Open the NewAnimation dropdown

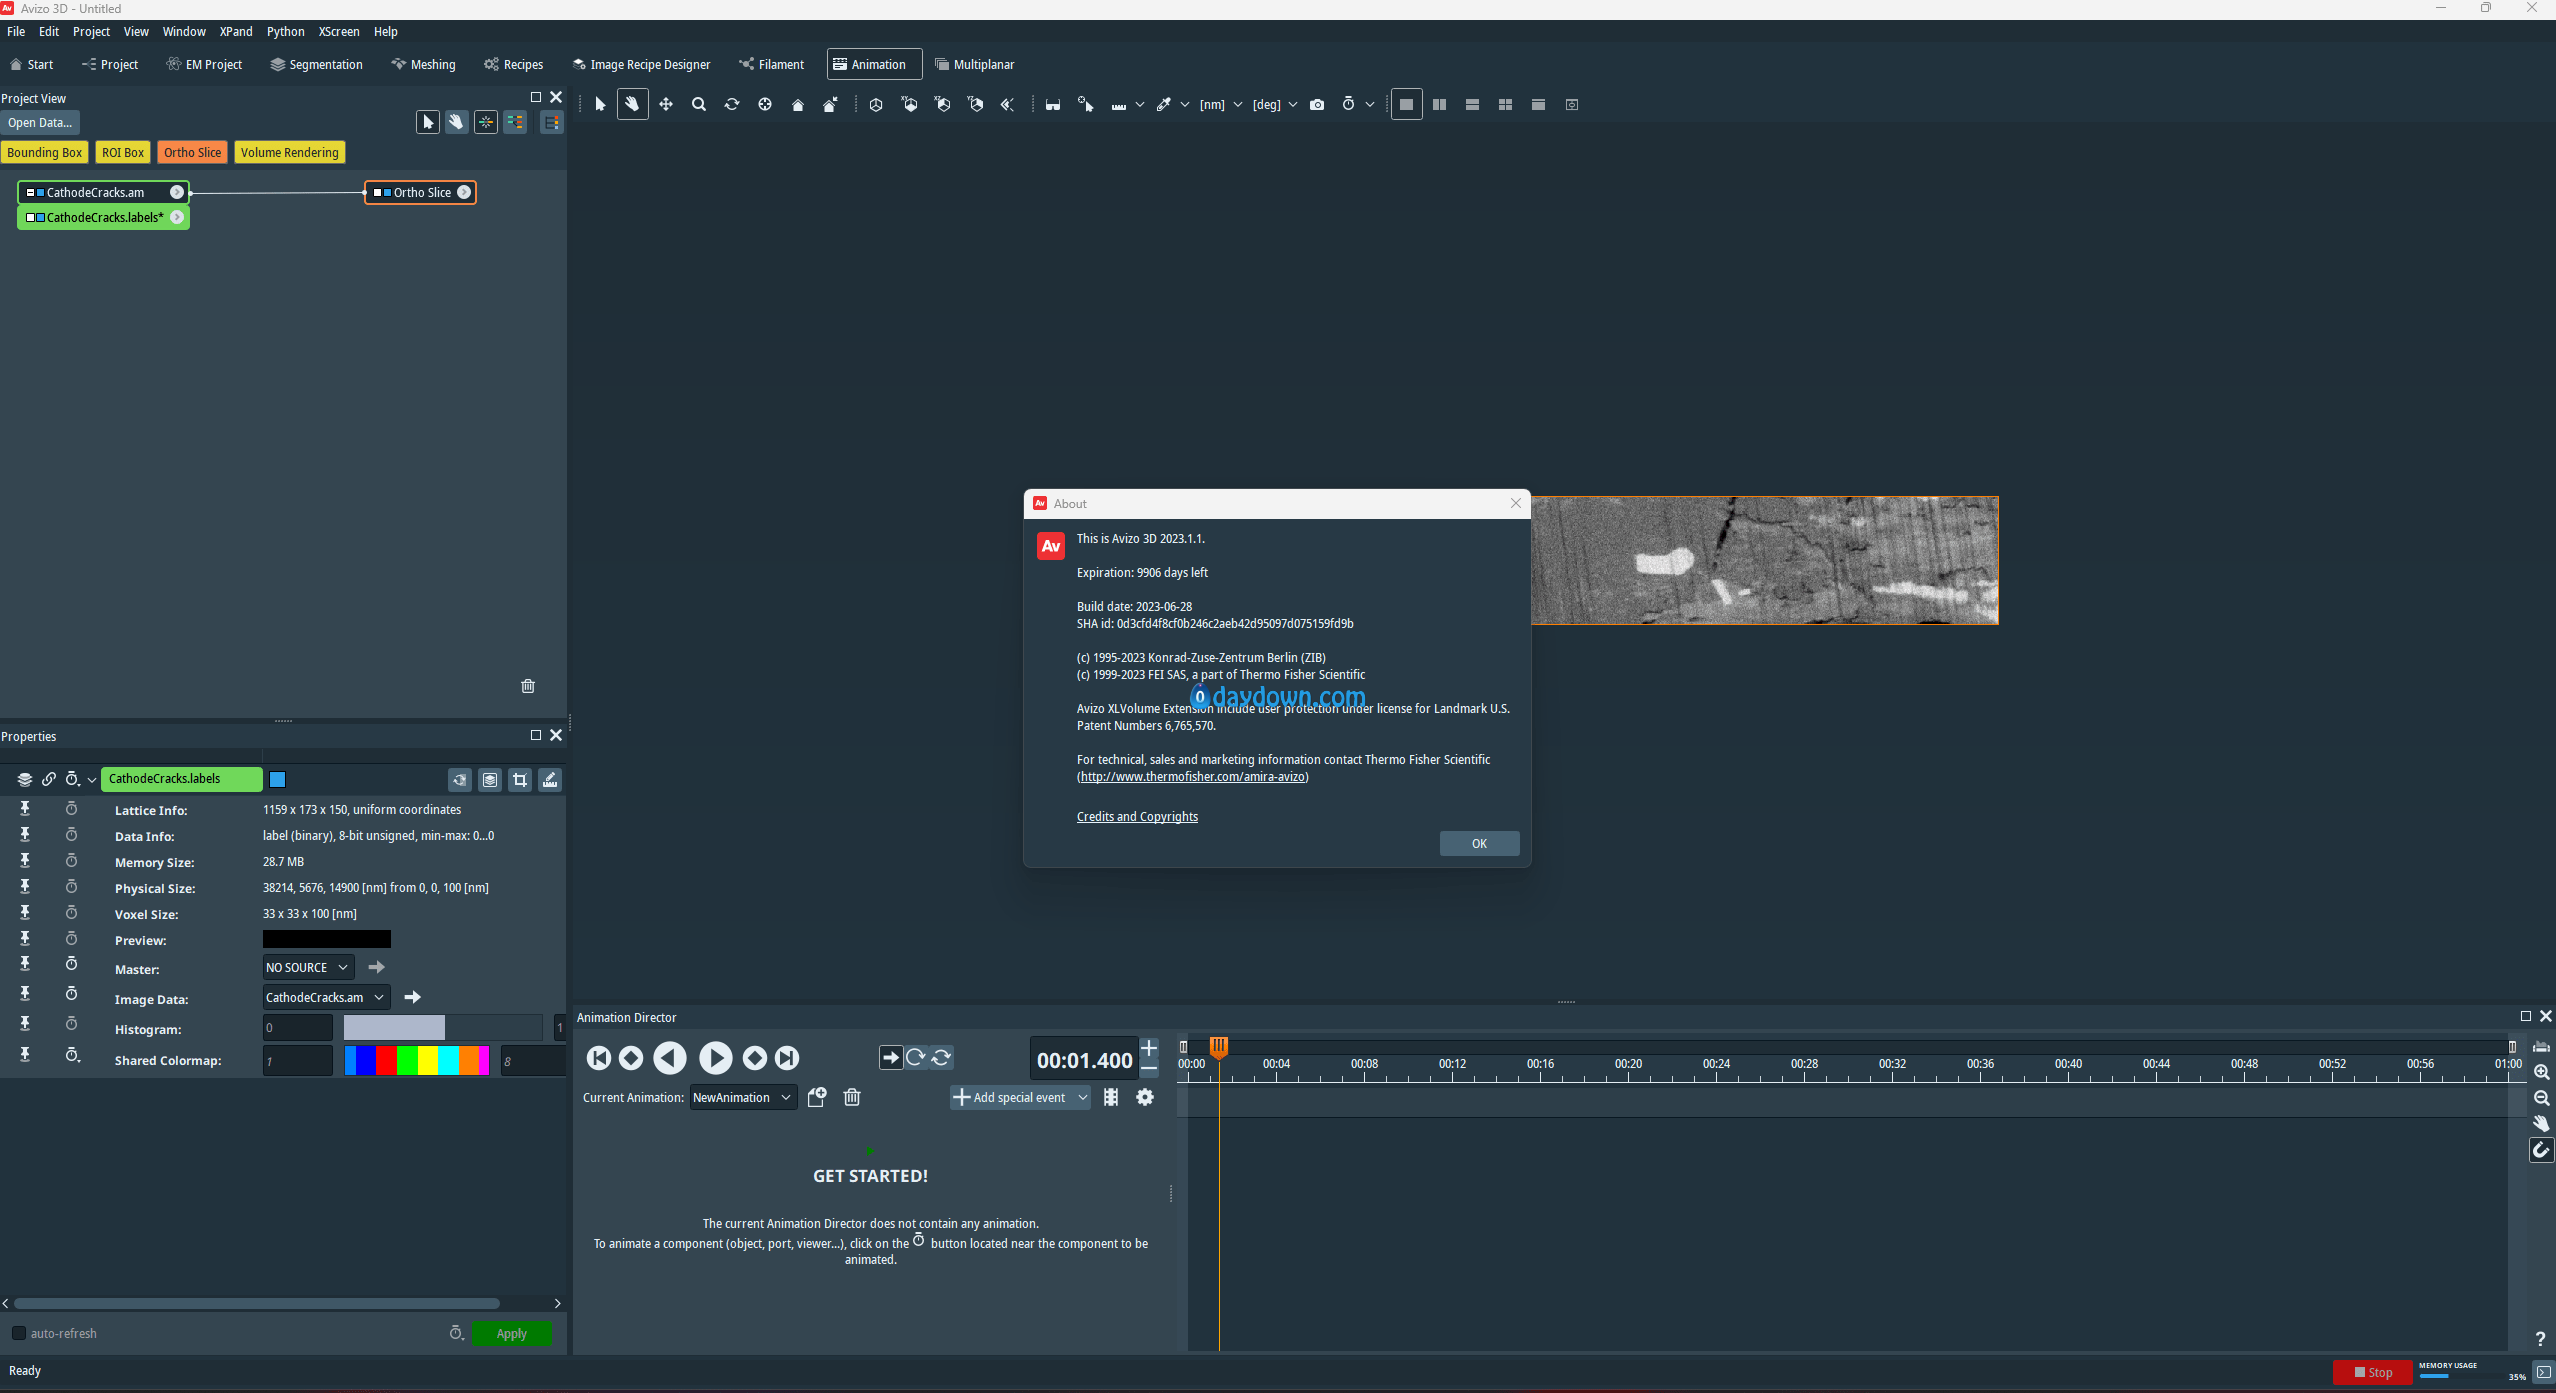[743, 1097]
